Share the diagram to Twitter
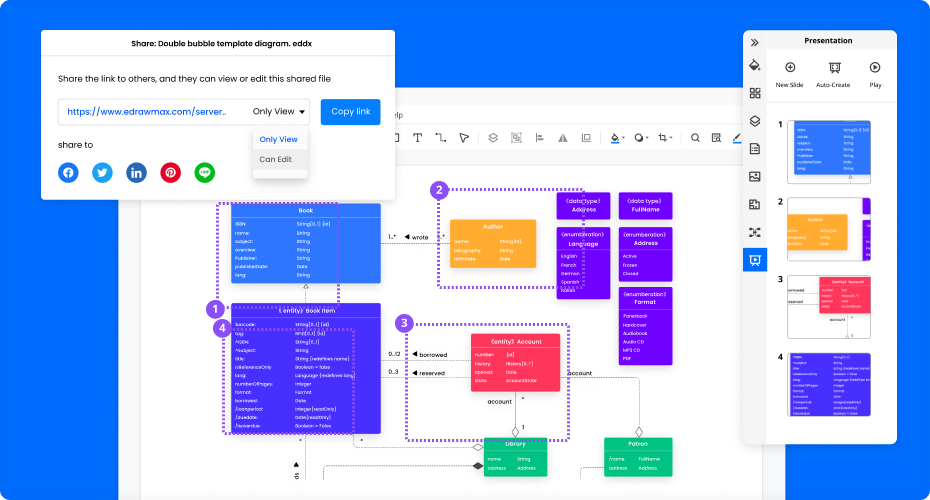The image size is (930, 500). 102,172
